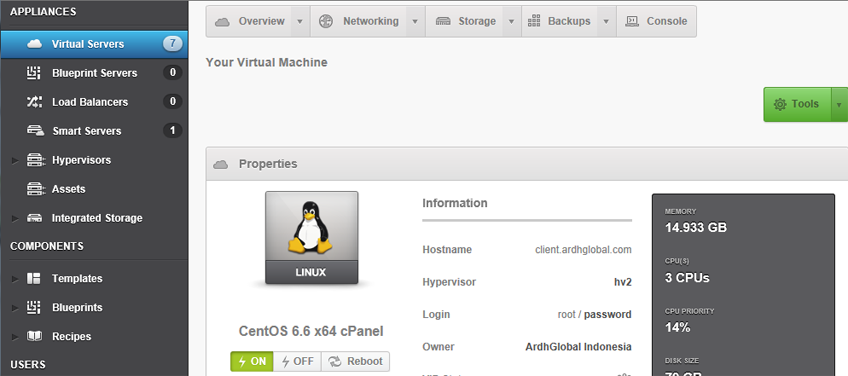Click the Backups grid icon
848x376 pixels.
click(534, 21)
